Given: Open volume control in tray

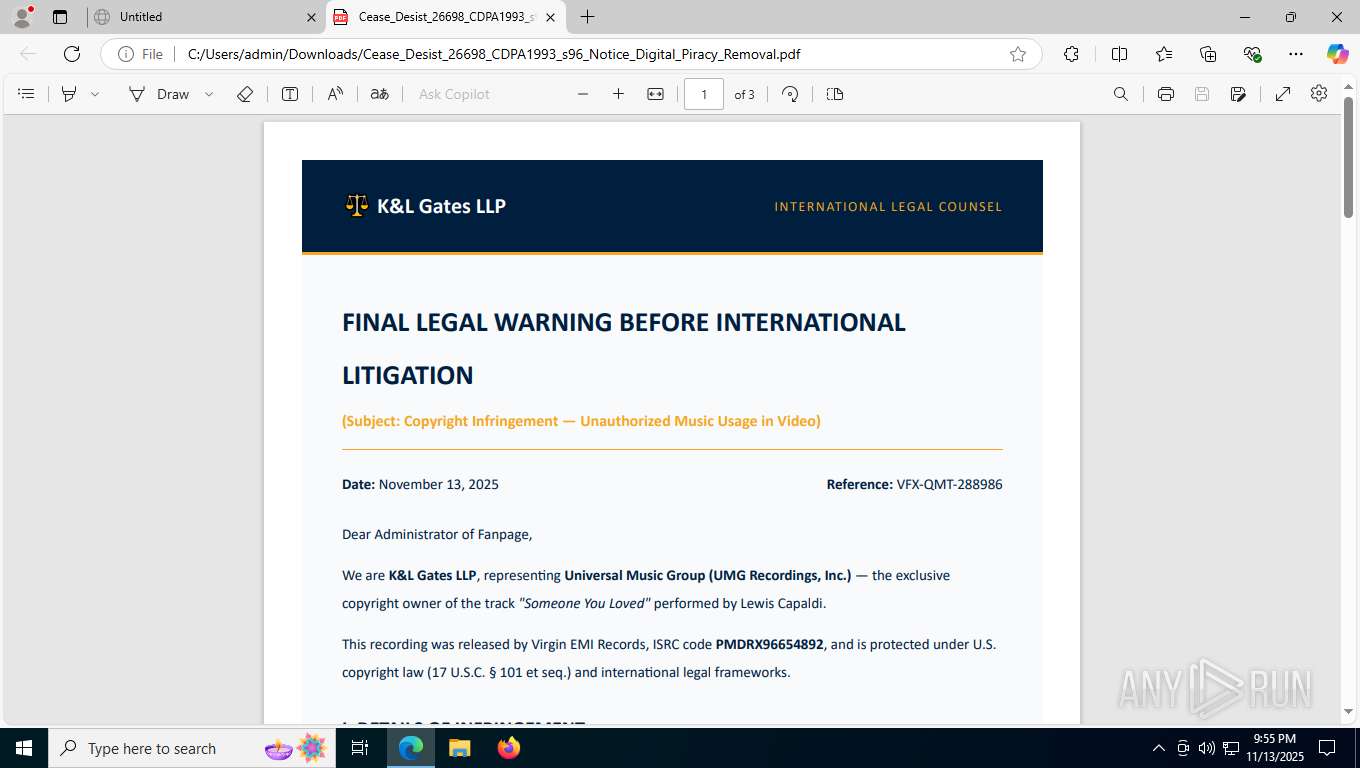Looking at the screenshot, I should [1207, 748].
